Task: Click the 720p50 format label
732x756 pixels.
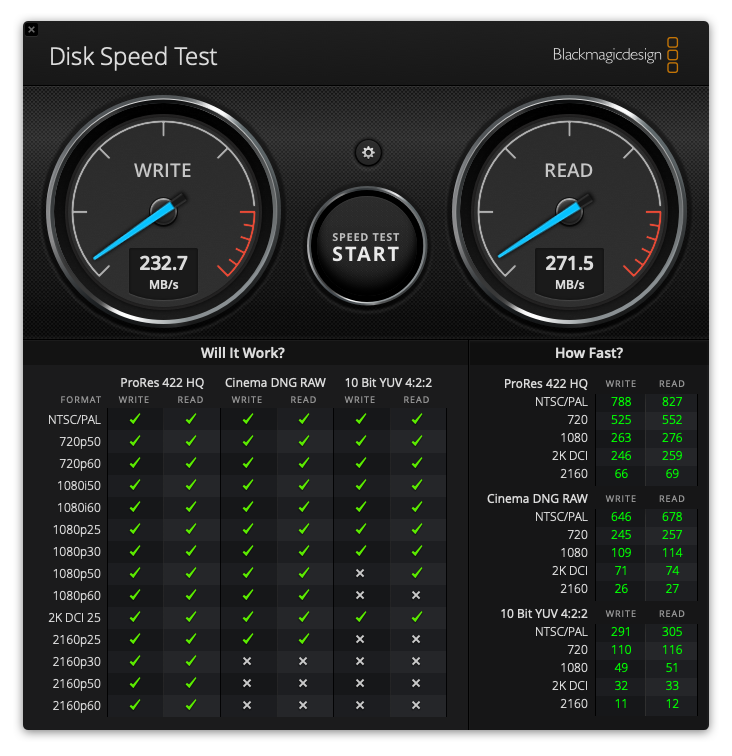Action: click(x=80, y=442)
